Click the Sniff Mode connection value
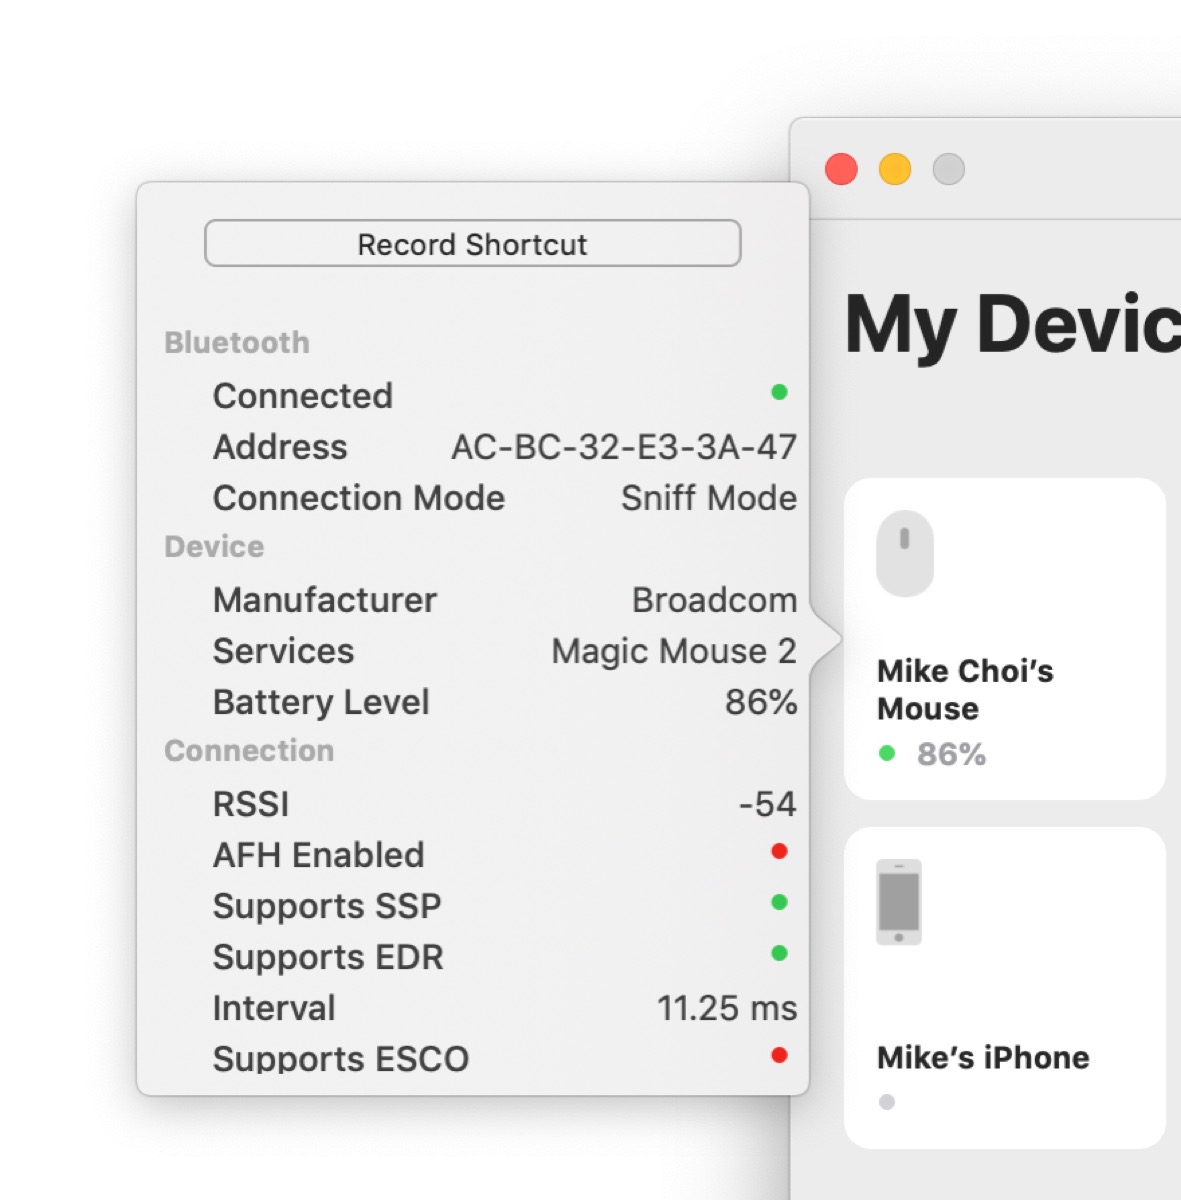 [708, 498]
